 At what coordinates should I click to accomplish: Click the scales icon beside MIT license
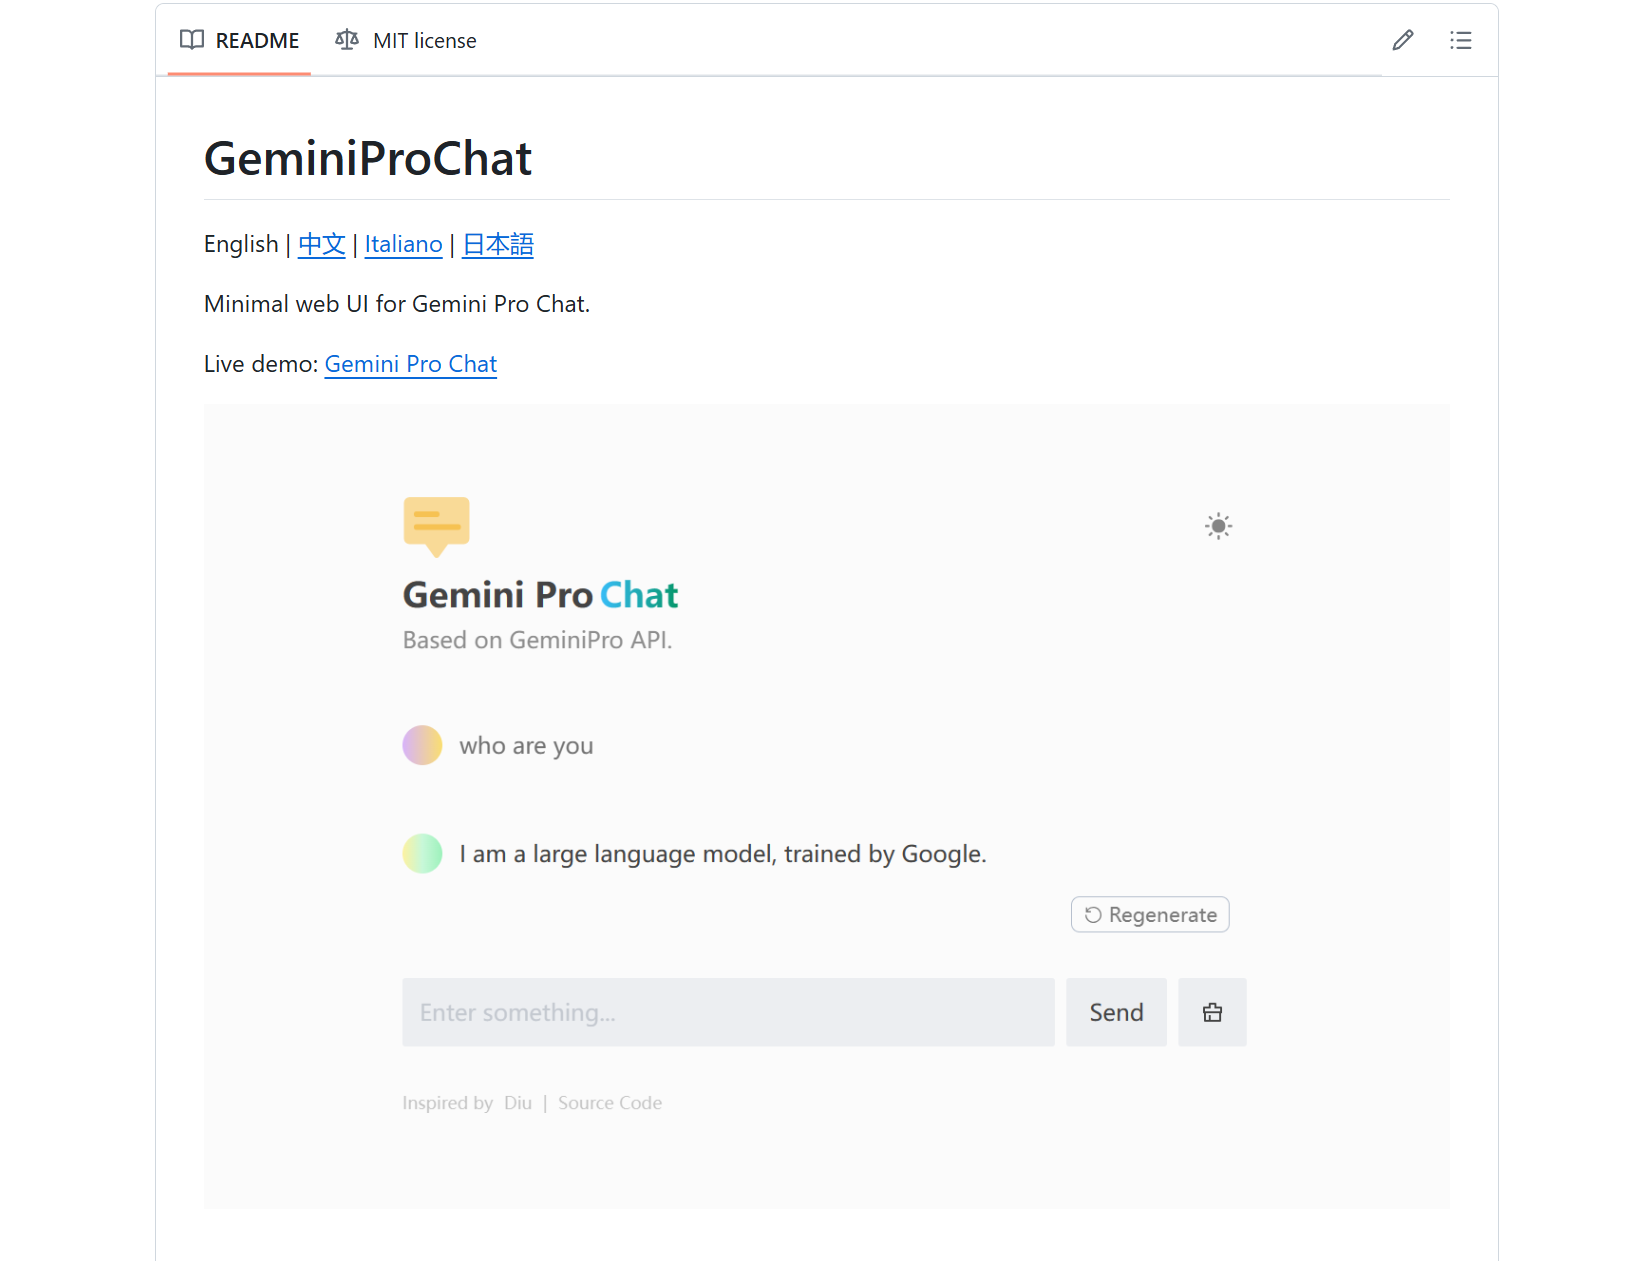[x=346, y=40]
